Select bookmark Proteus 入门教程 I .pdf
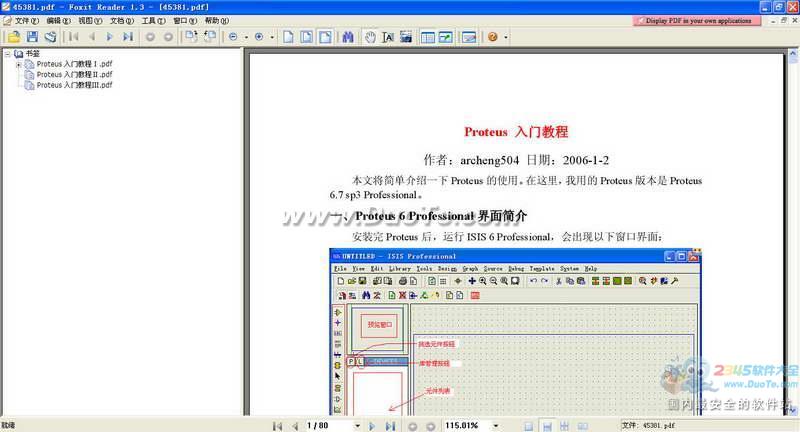Screen dimensions: 800x432 74,64
